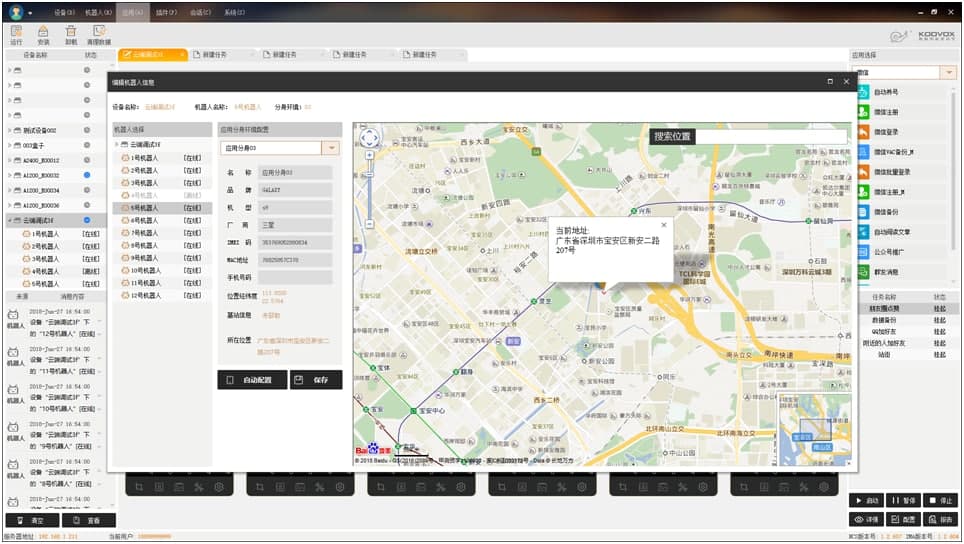The height and width of the screenshot is (544, 964).
Task: Toggle status indicator for 云端调试3f device
Action: [x=87, y=220]
